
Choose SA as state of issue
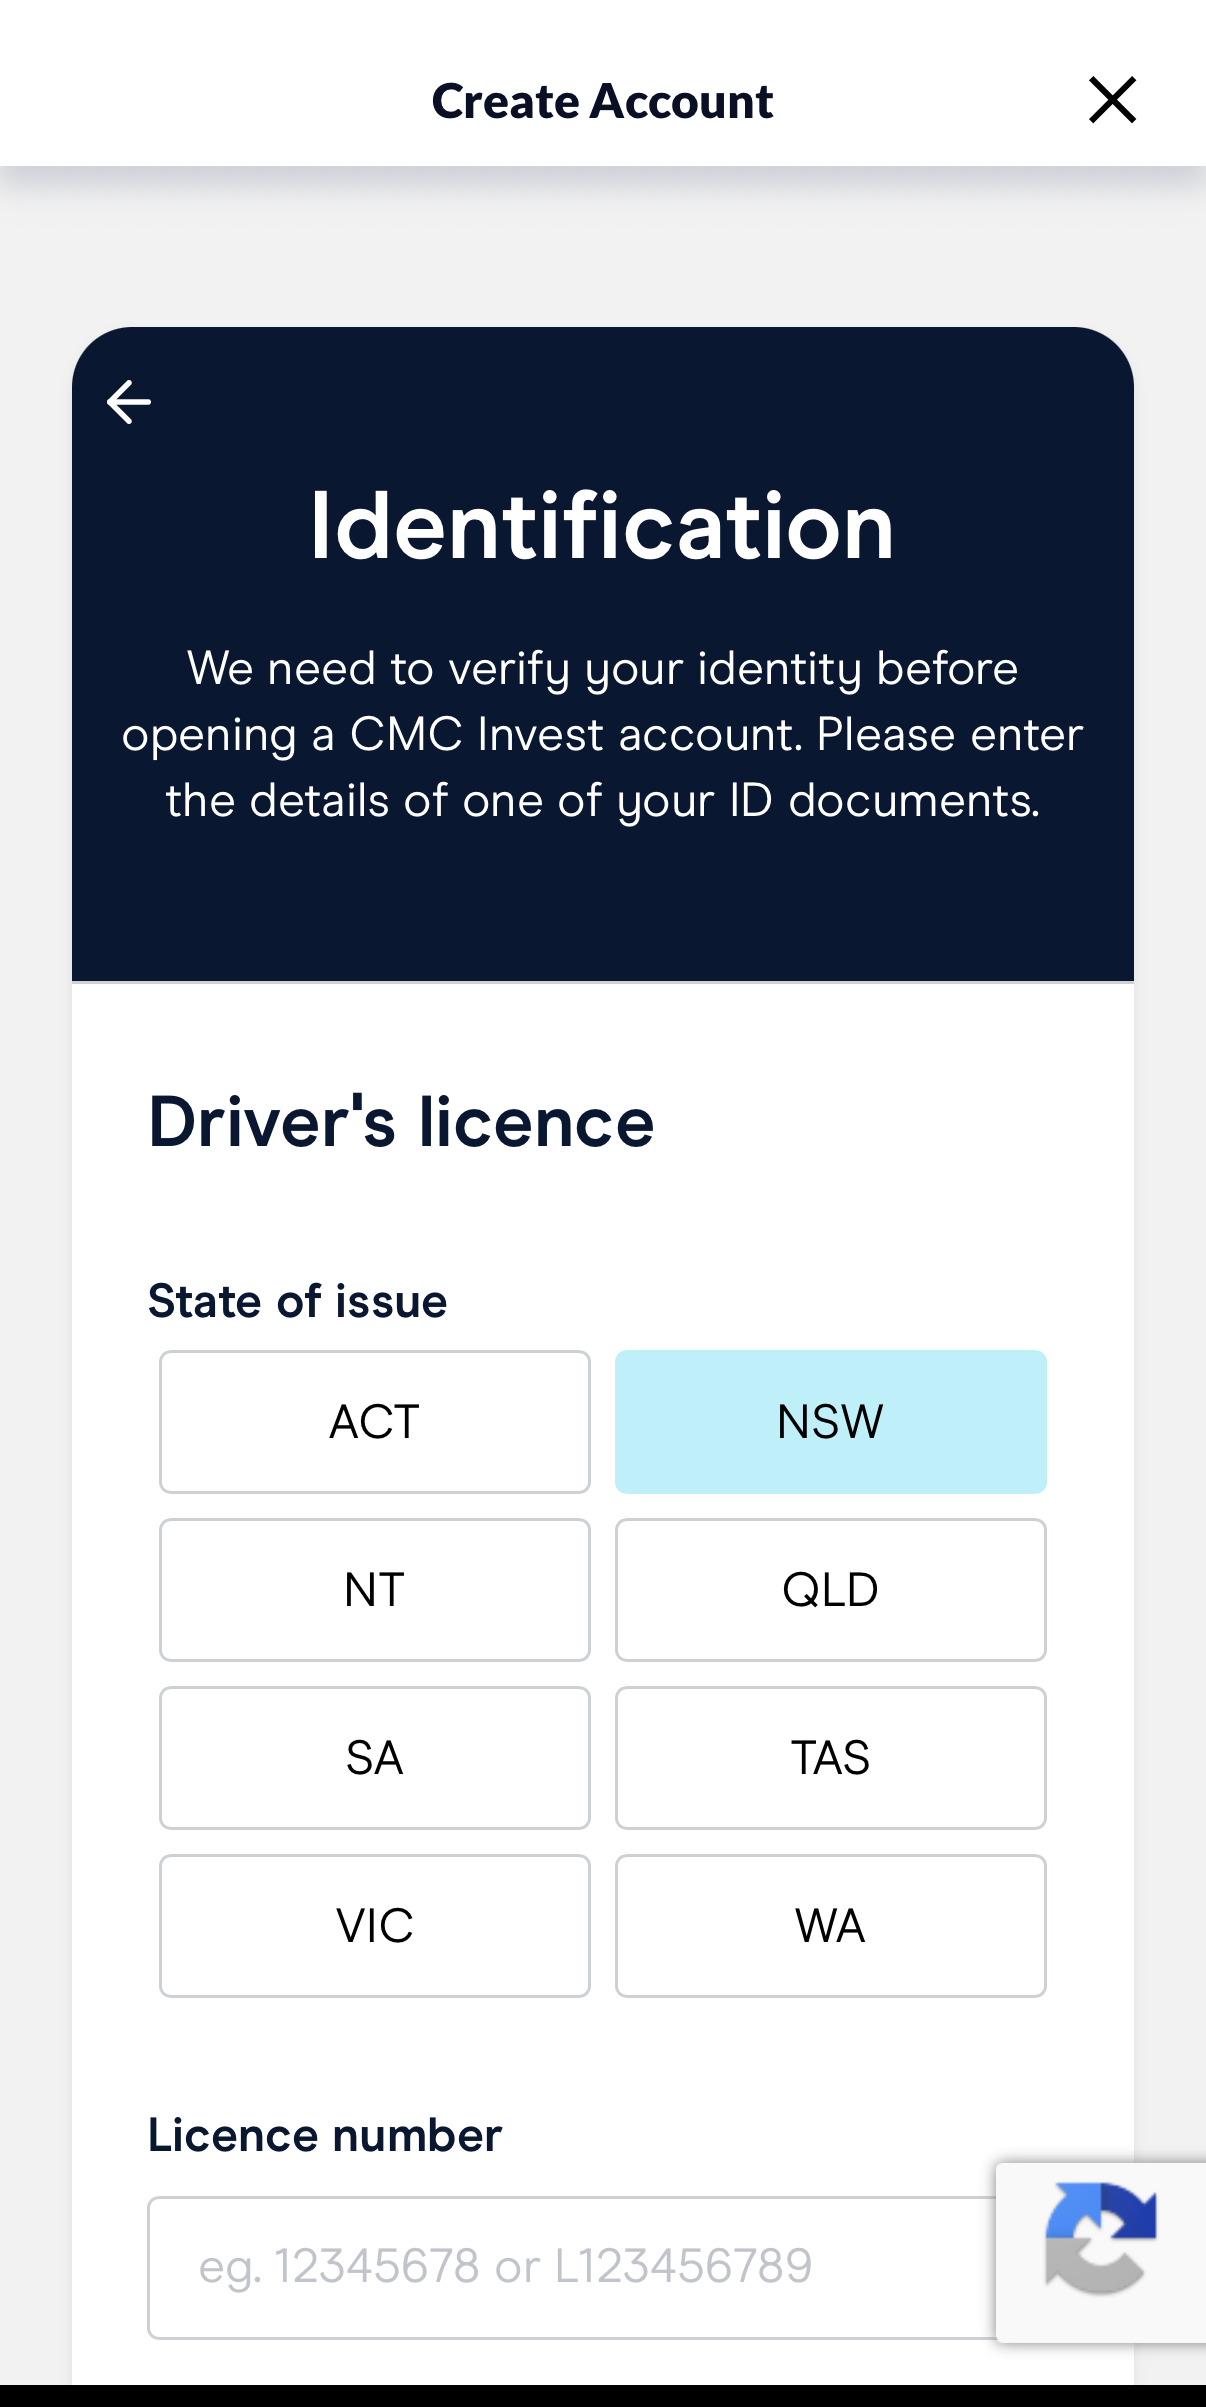(x=375, y=1757)
